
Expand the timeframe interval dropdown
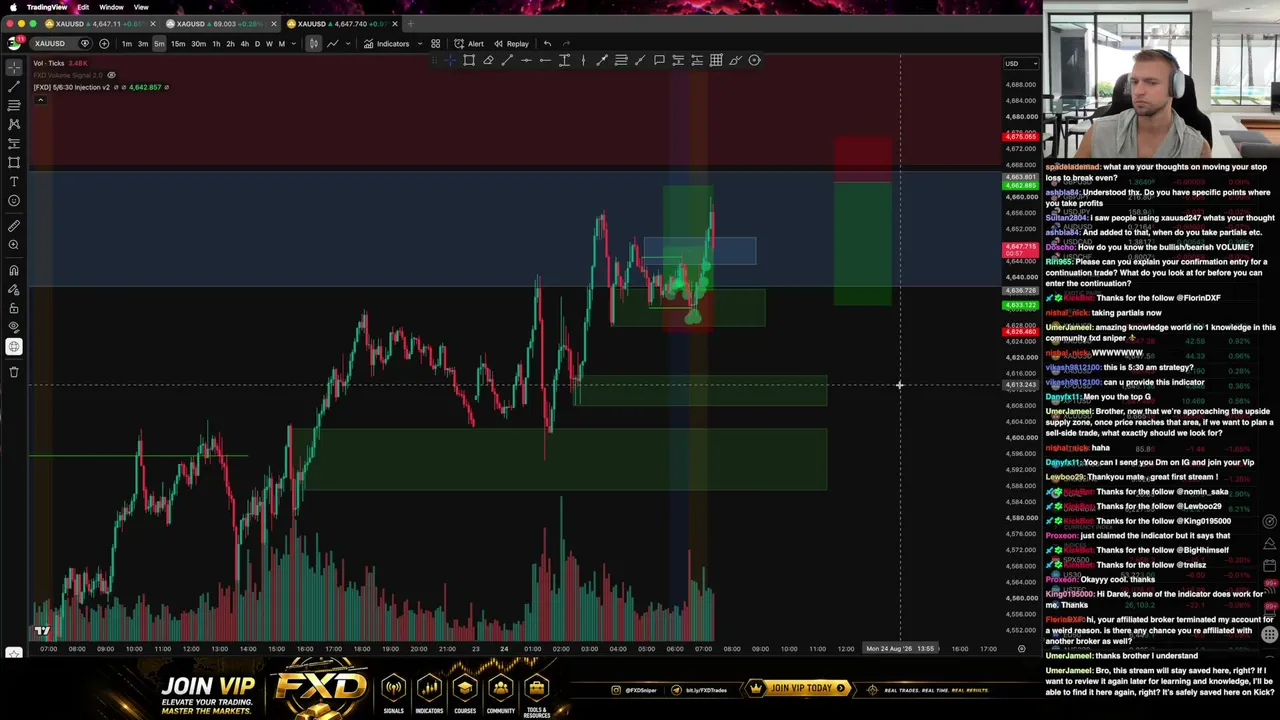tap(294, 44)
